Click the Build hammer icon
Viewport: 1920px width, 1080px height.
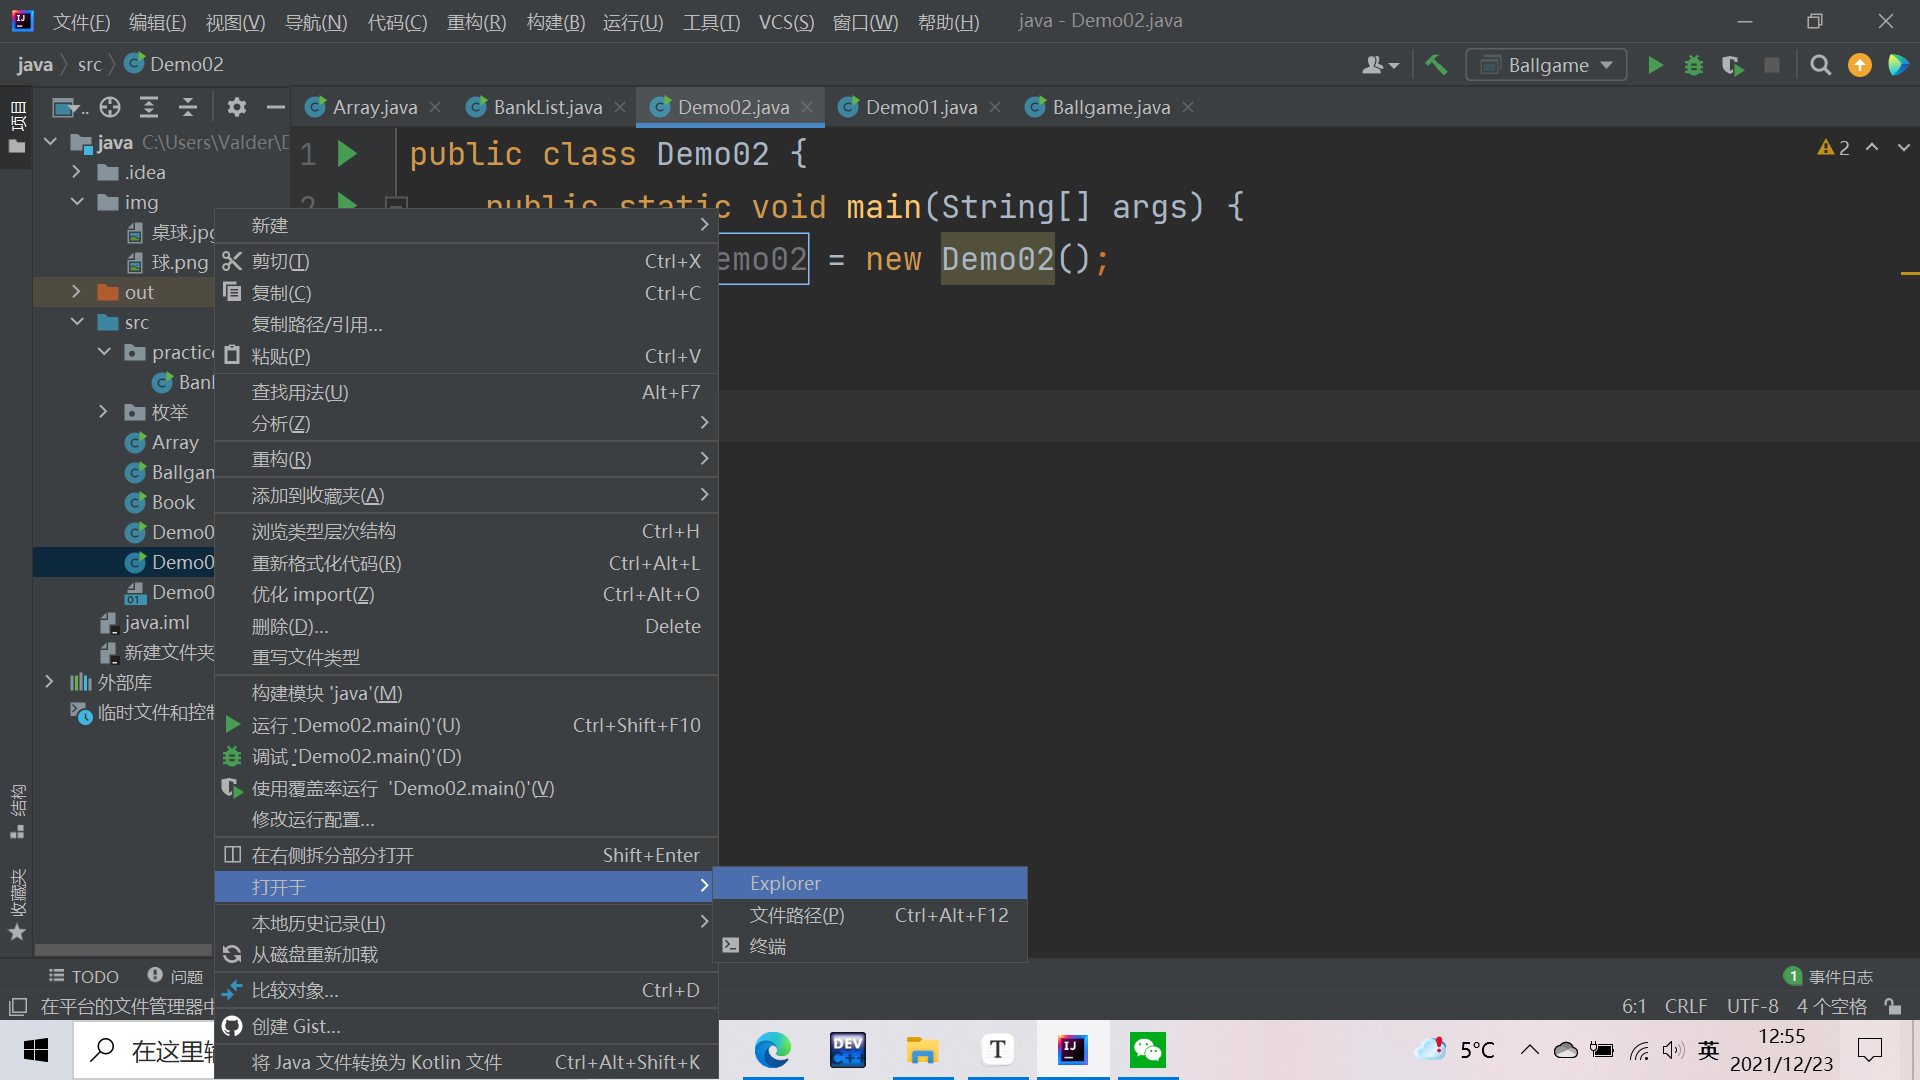(x=1436, y=65)
